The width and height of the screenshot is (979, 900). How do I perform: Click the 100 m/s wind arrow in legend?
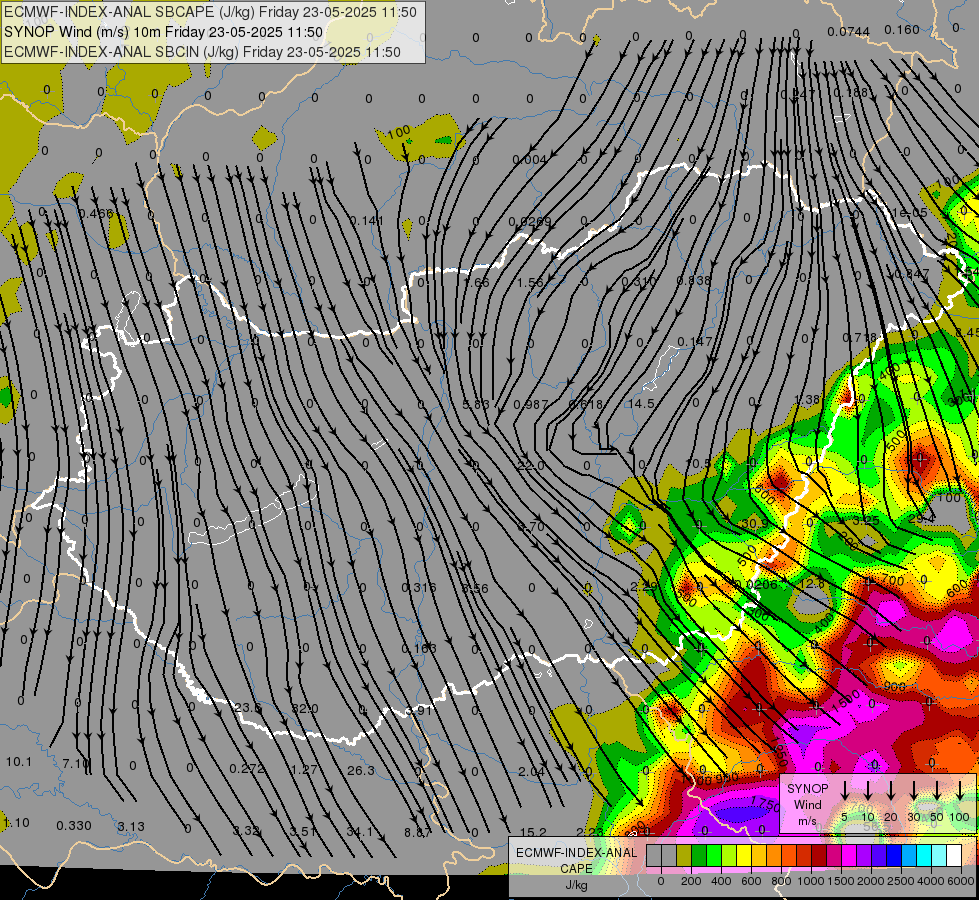(960, 791)
